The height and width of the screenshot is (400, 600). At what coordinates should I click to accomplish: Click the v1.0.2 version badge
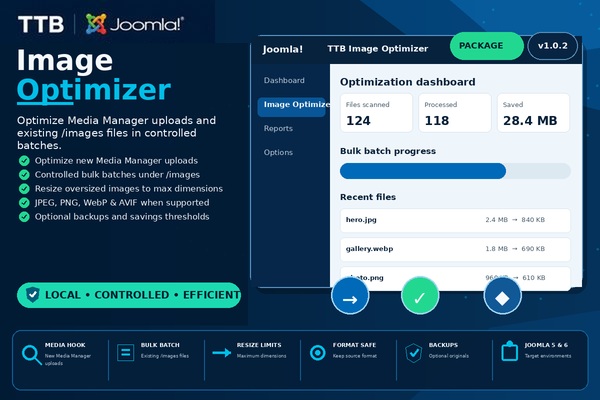click(x=553, y=46)
